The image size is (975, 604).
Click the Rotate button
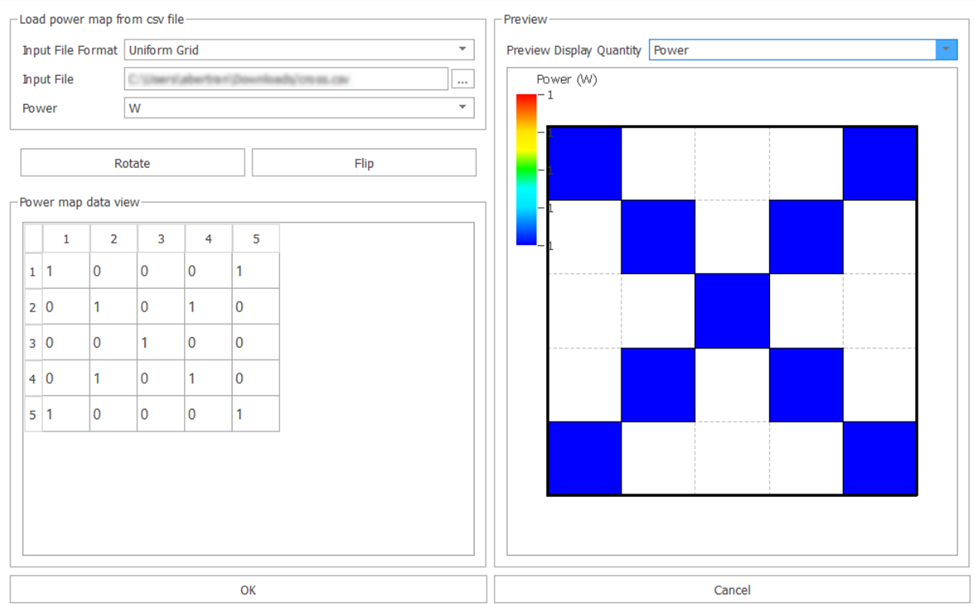point(132,163)
